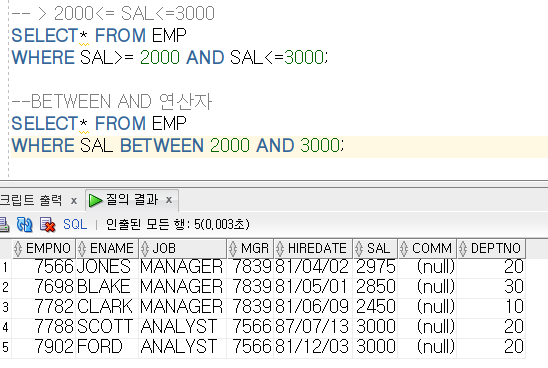Viewport: 548px width, 368px height.
Task: Sort by the DEPTNO column header
Action: pos(491,248)
